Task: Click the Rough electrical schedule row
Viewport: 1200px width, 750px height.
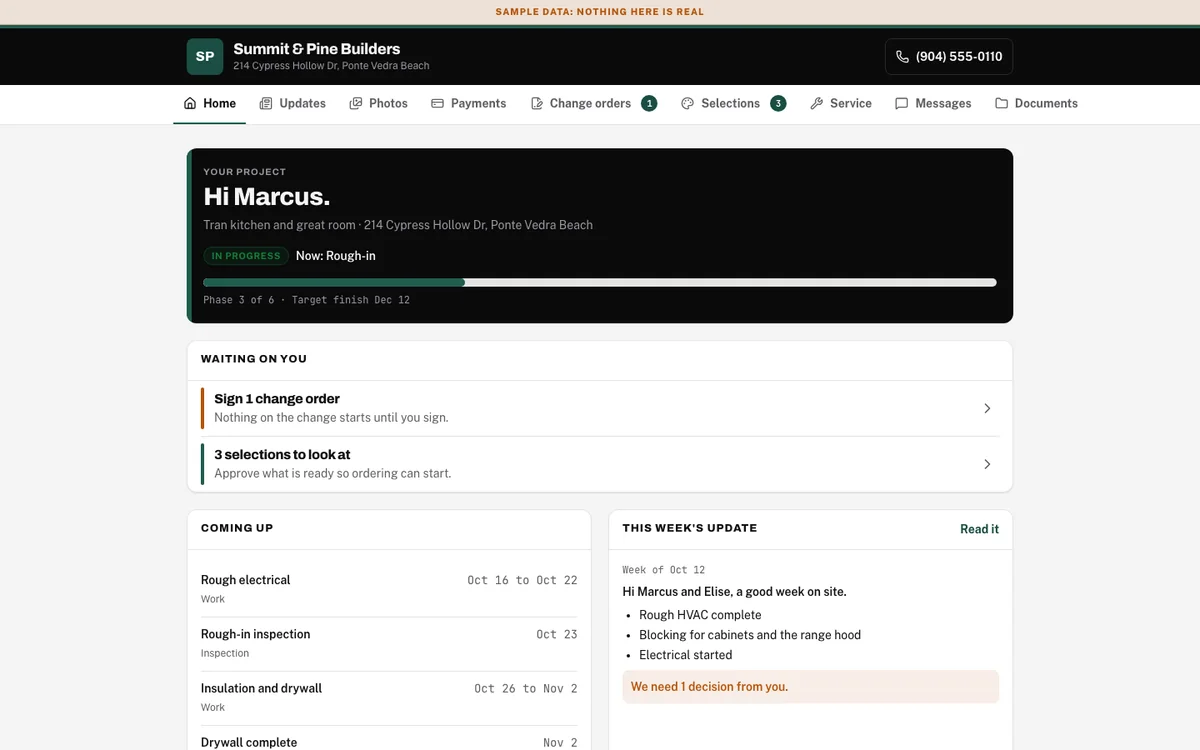Action: click(x=389, y=589)
